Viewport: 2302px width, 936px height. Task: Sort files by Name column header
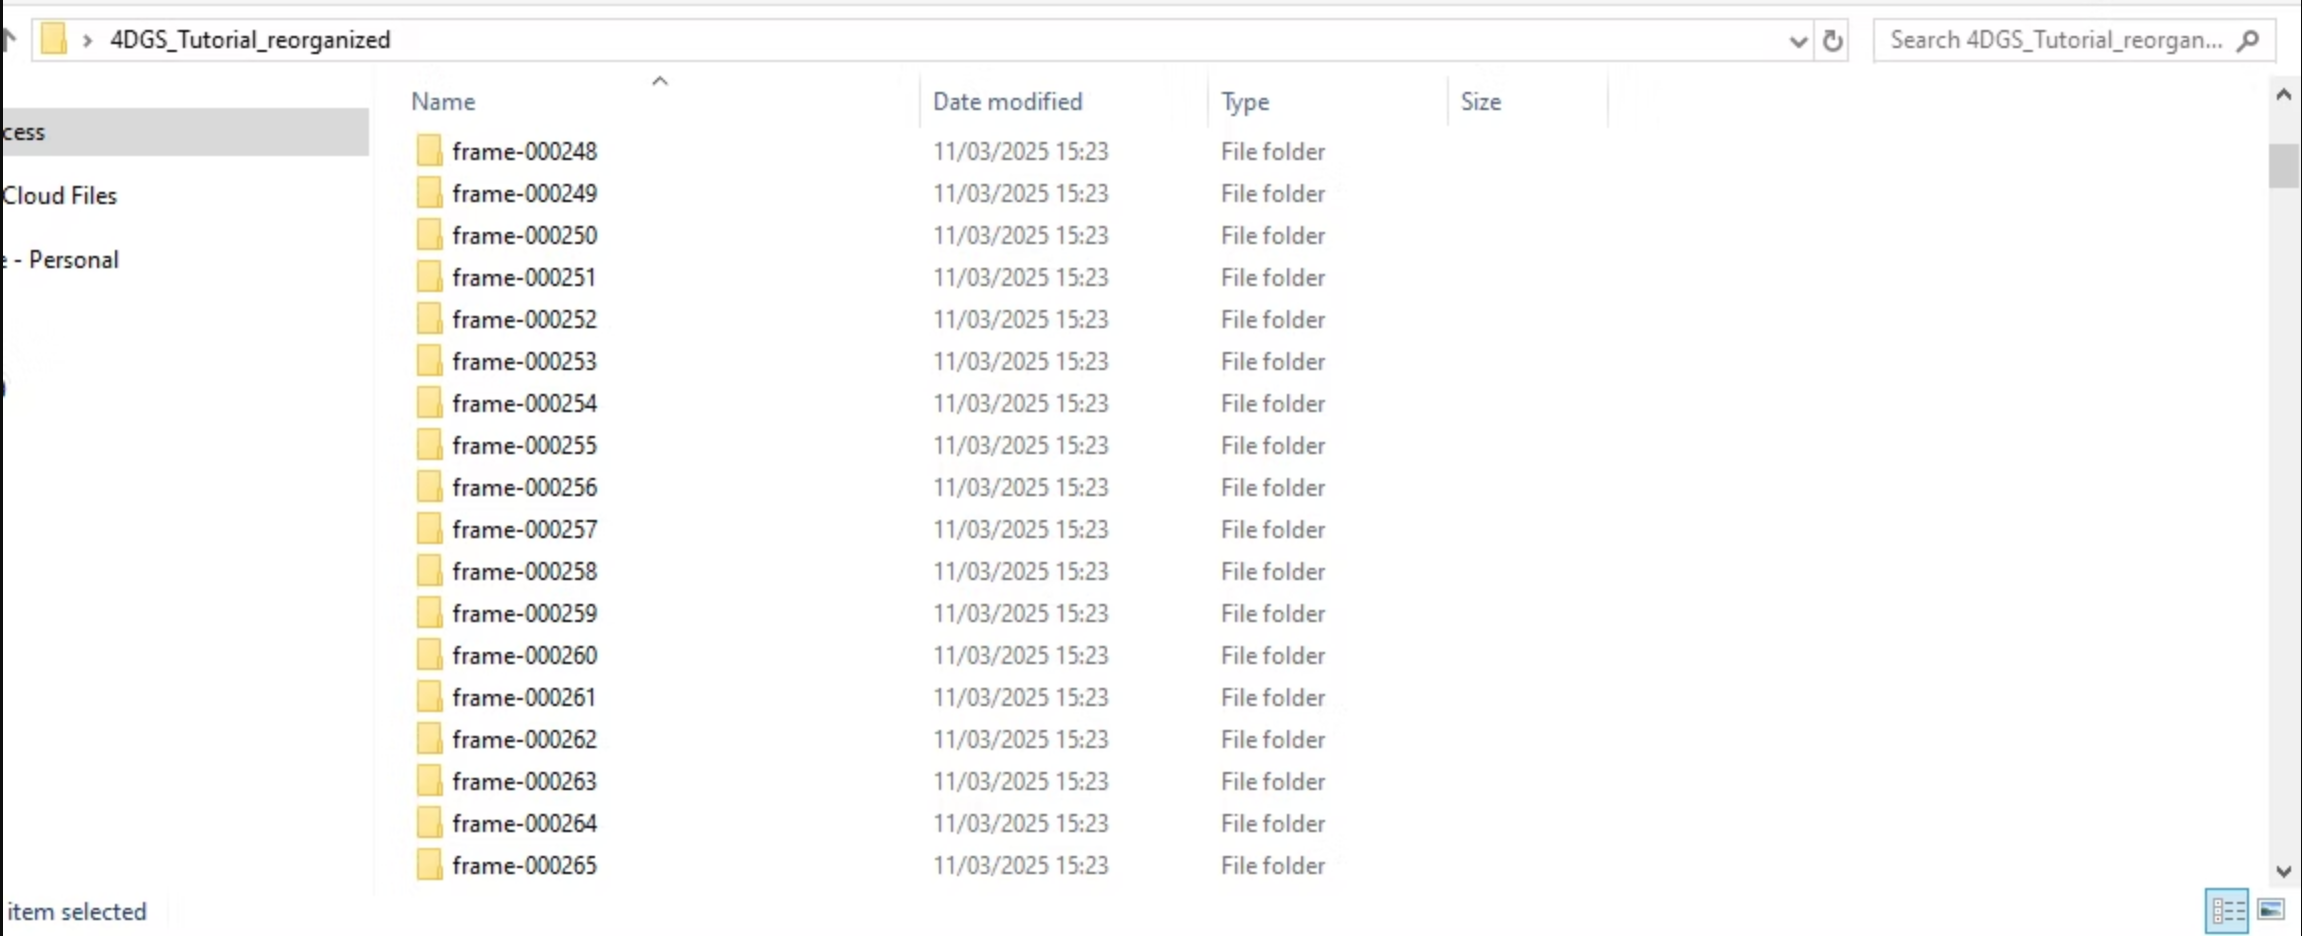click(x=443, y=102)
